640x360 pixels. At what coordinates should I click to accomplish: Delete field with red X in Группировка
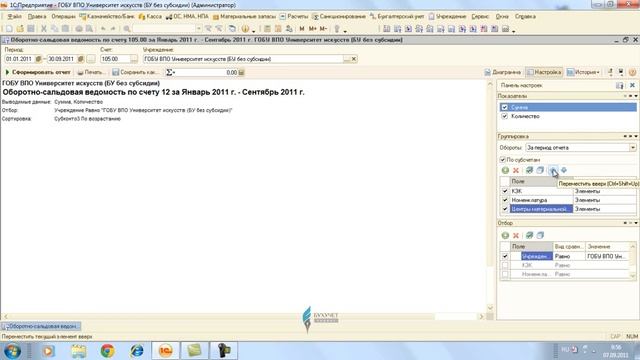[516, 170]
